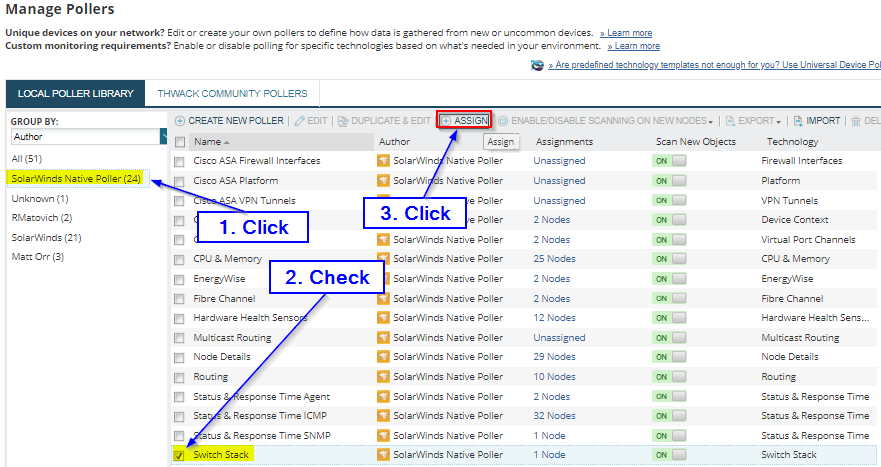
Task: Open the first Learn more link
Action: pyautogui.click(x=626, y=33)
